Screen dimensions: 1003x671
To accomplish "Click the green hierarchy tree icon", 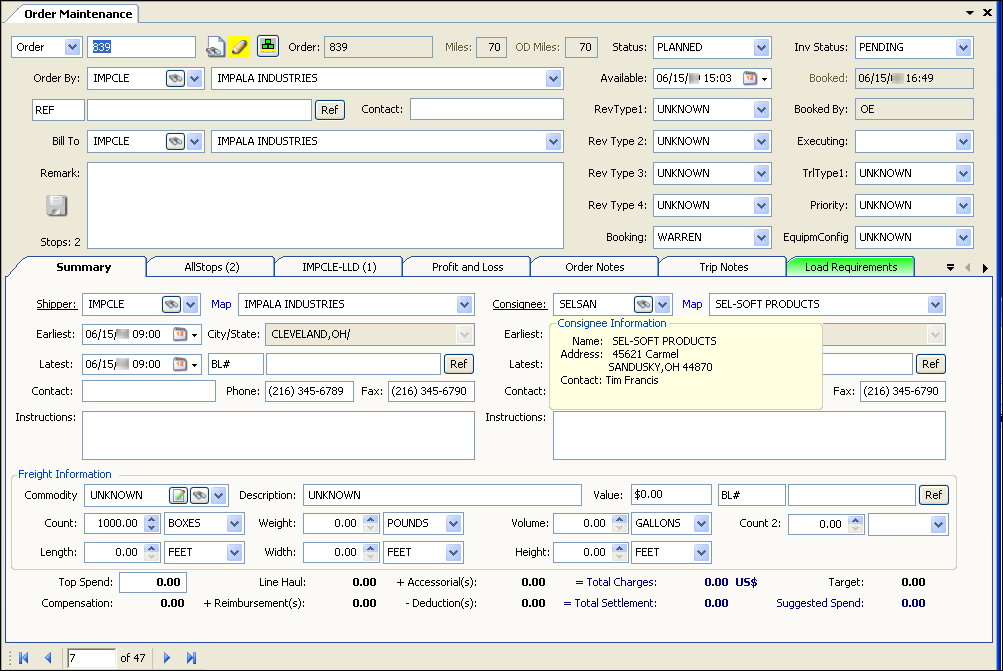I will click(268, 46).
